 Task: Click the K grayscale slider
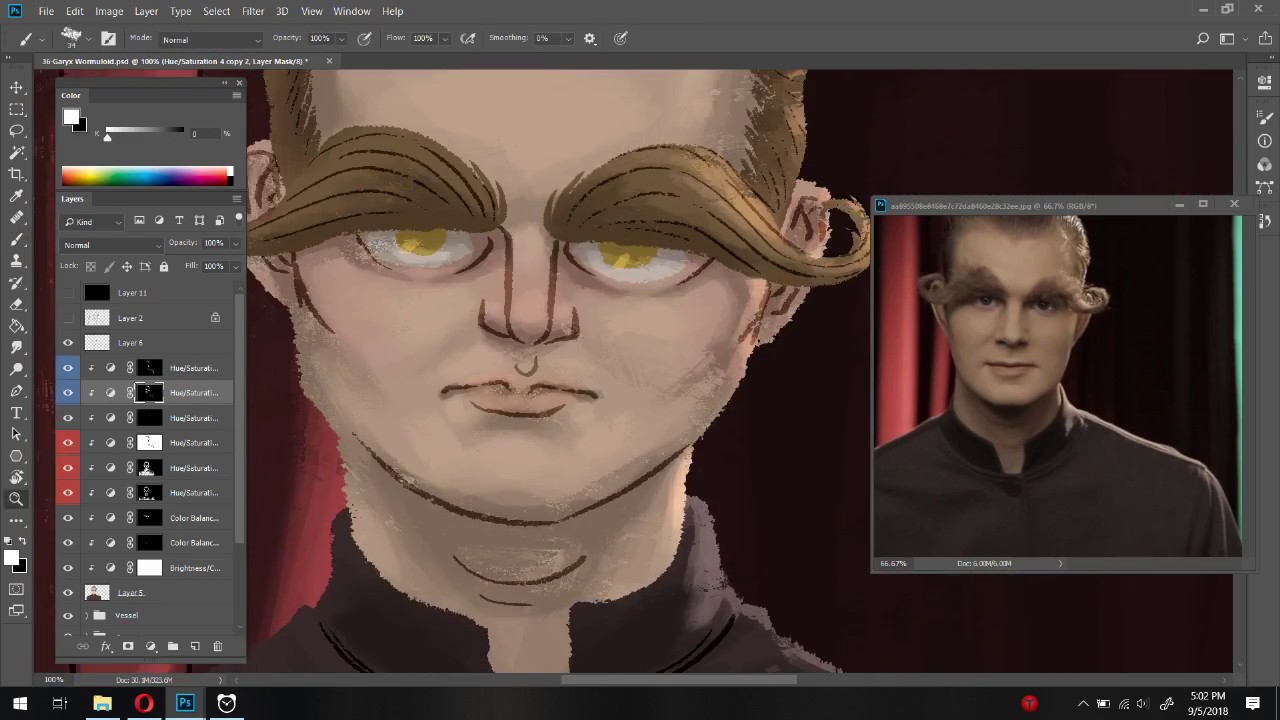click(x=145, y=131)
